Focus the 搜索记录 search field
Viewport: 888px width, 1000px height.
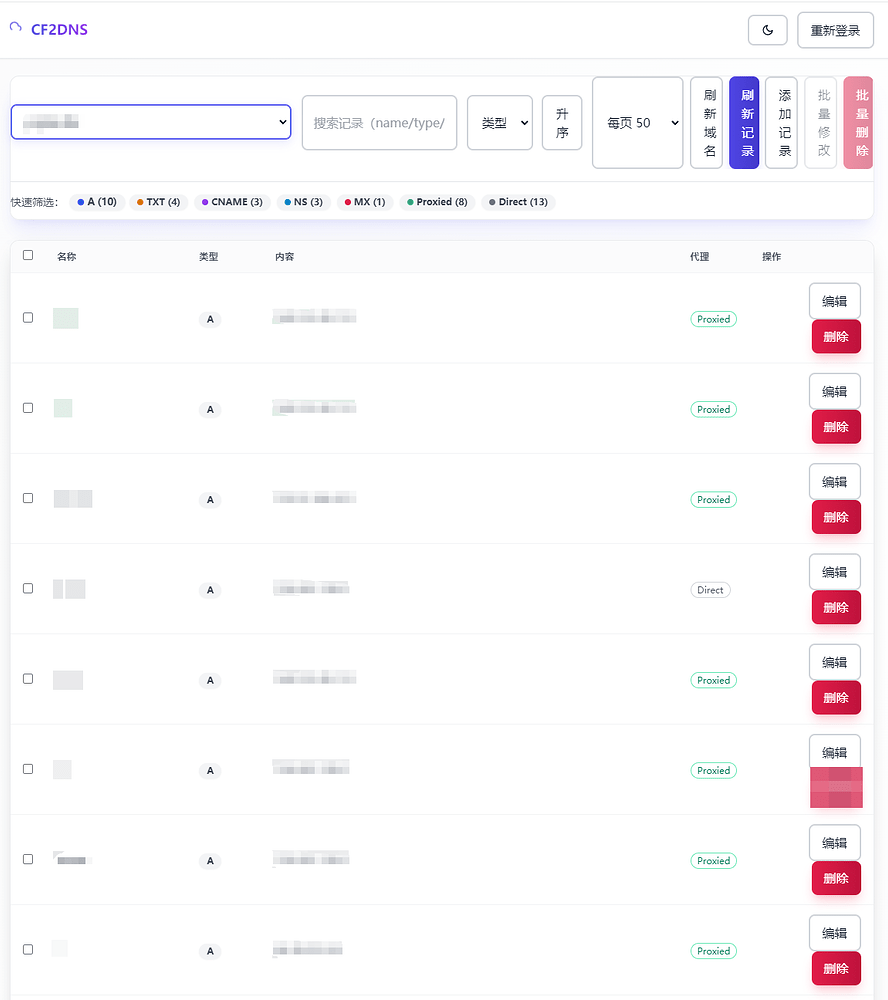click(x=380, y=122)
